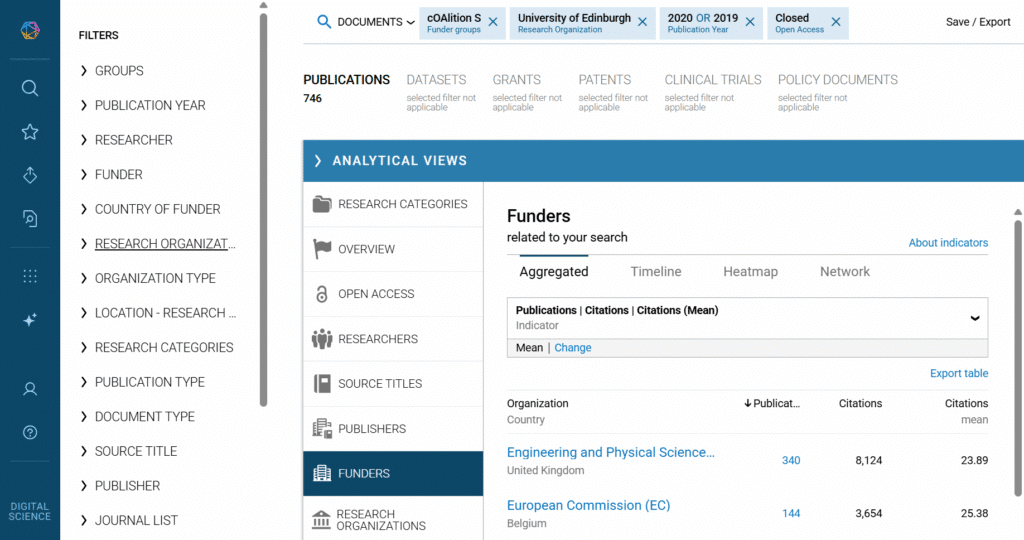Screen dimensions: 1024x540
Task: Open the indicator selection dropdown
Action: coord(974,318)
